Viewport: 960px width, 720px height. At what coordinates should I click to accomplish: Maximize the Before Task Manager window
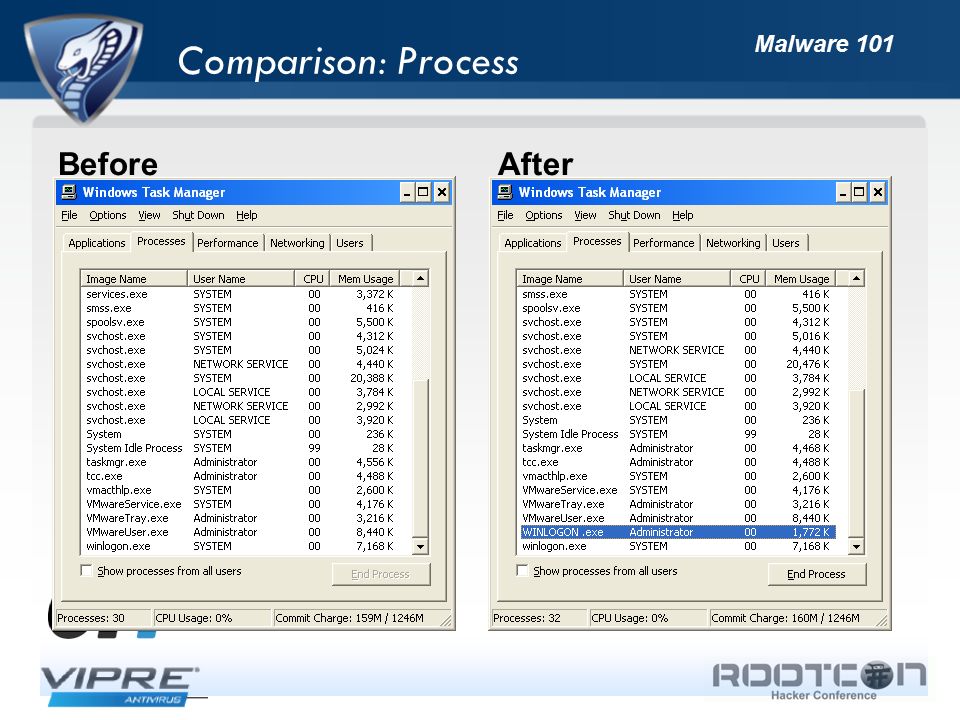click(423, 193)
